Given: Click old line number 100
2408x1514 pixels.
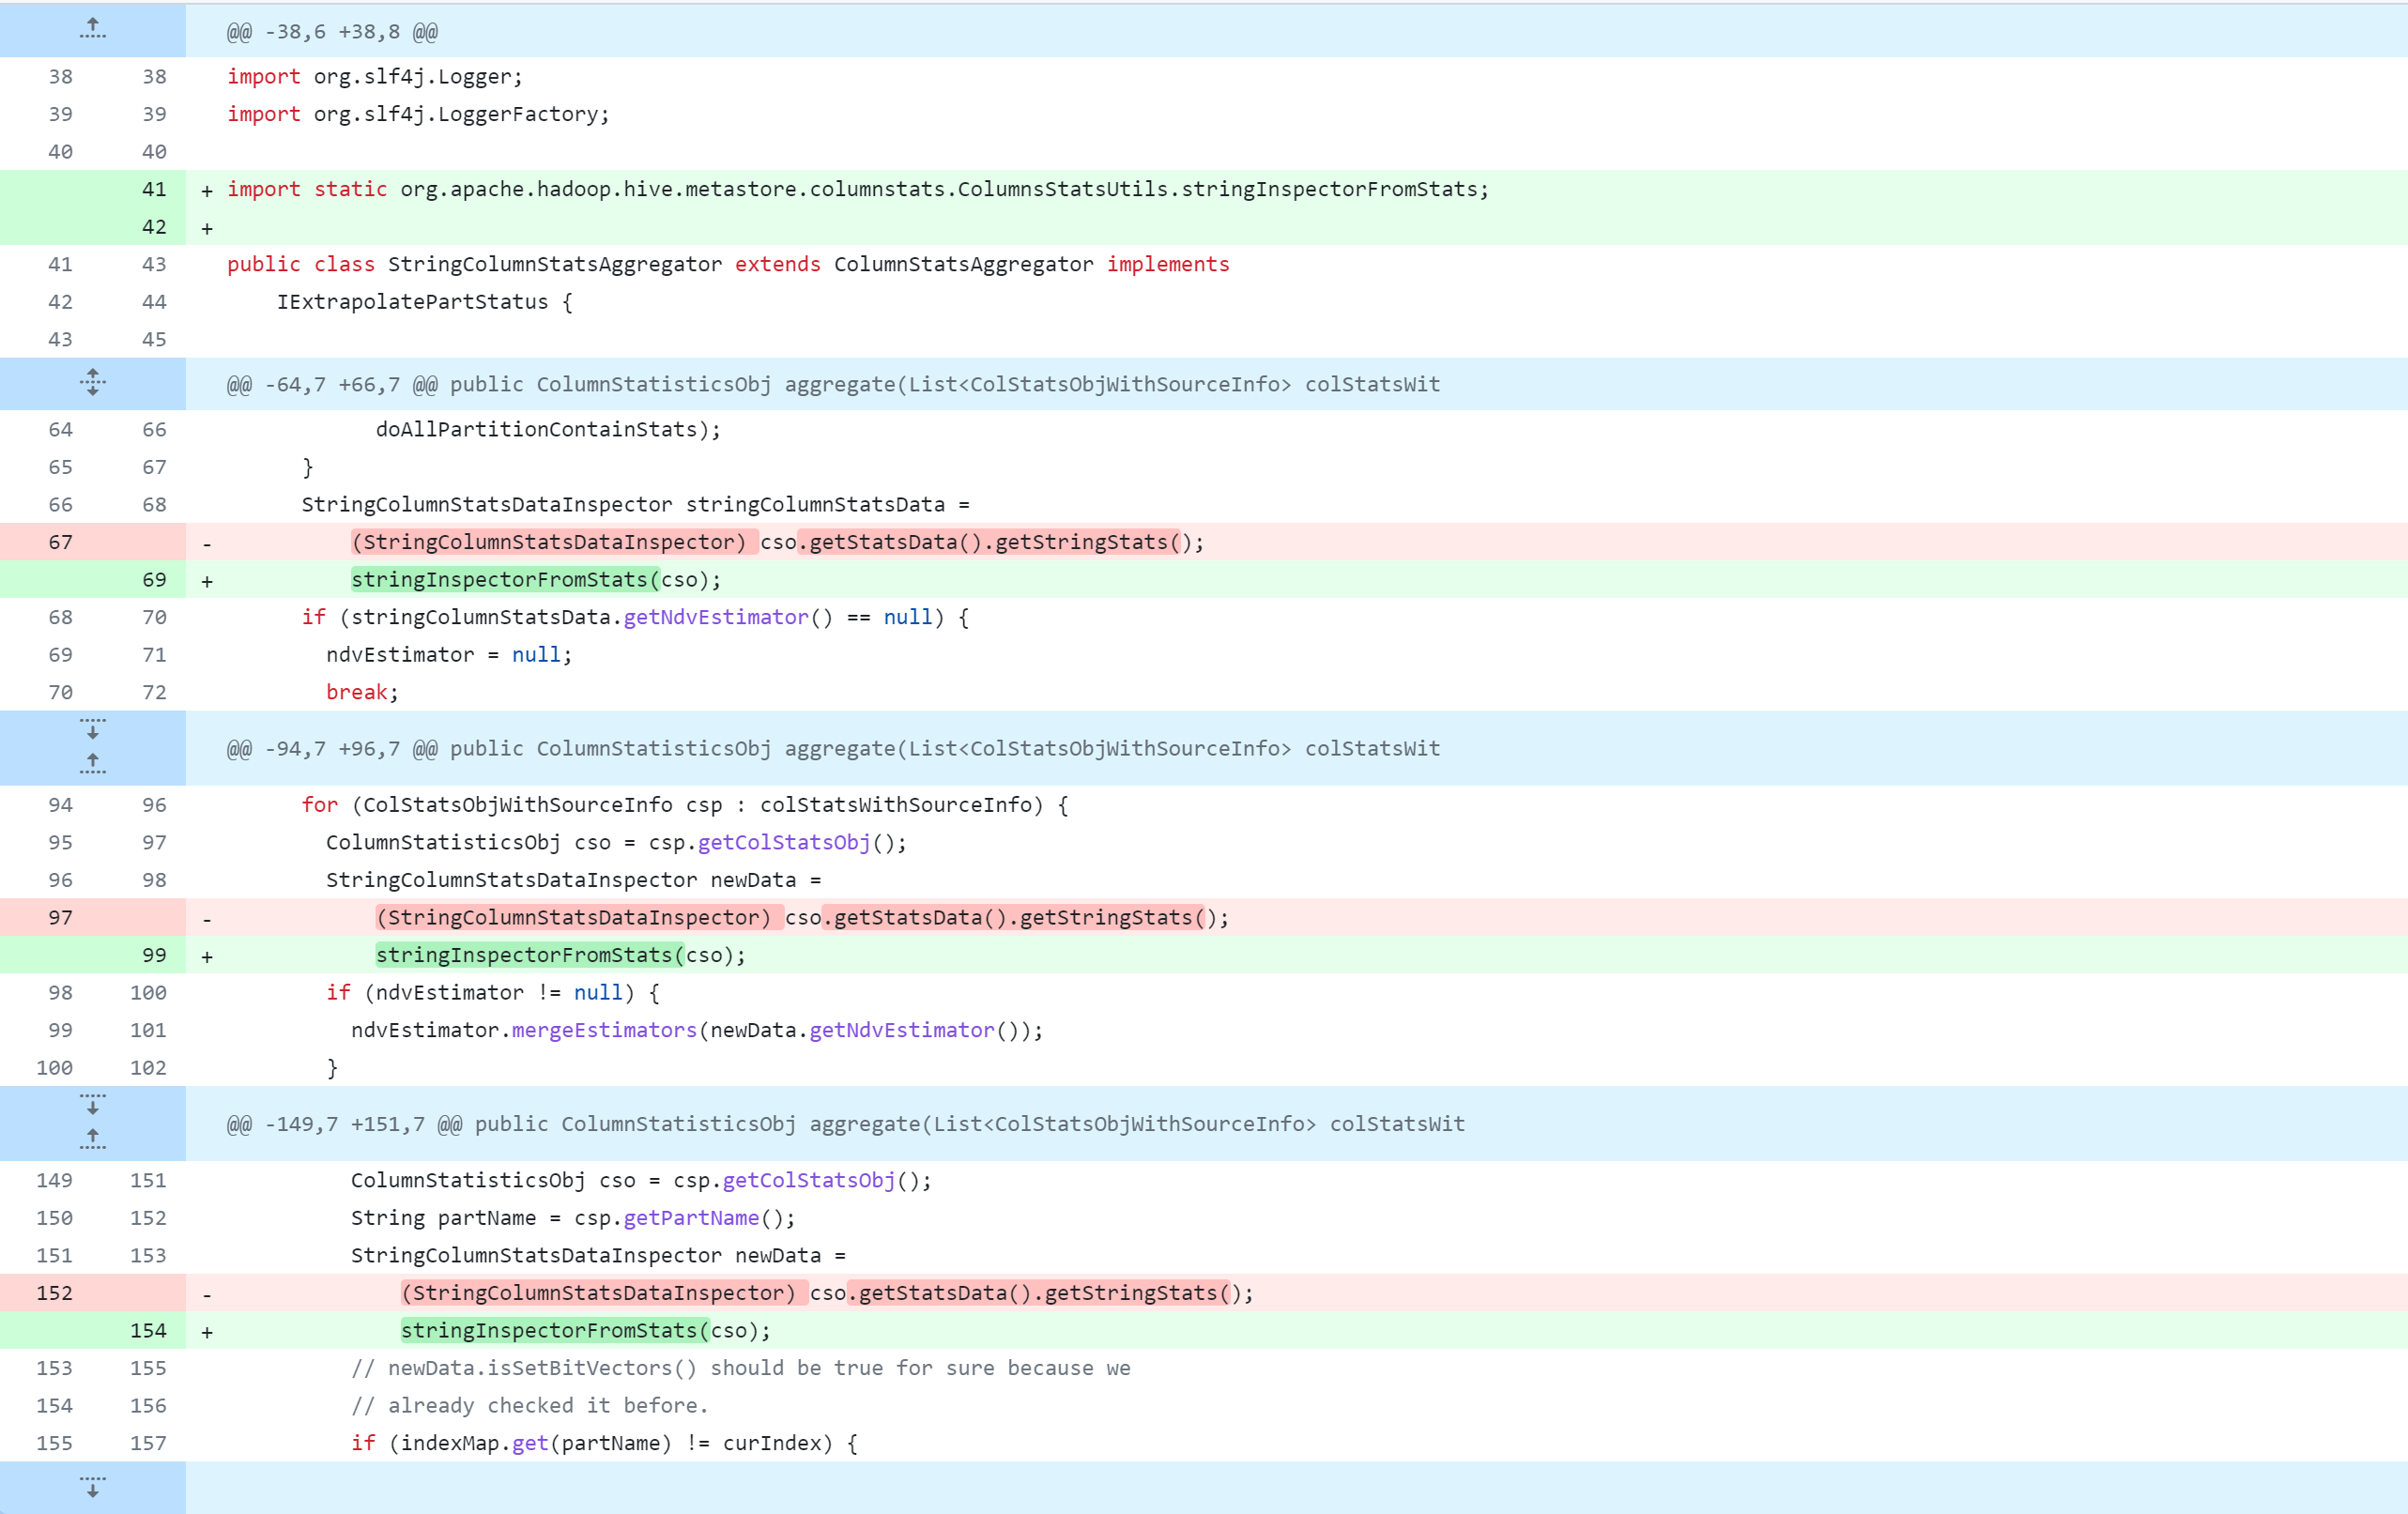Looking at the screenshot, I should (54, 1068).
